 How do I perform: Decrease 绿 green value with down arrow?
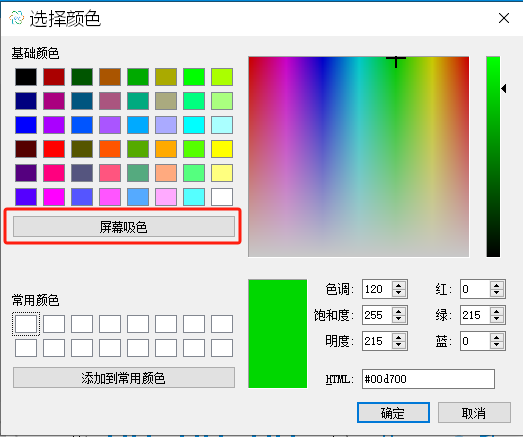coord(497,319)
